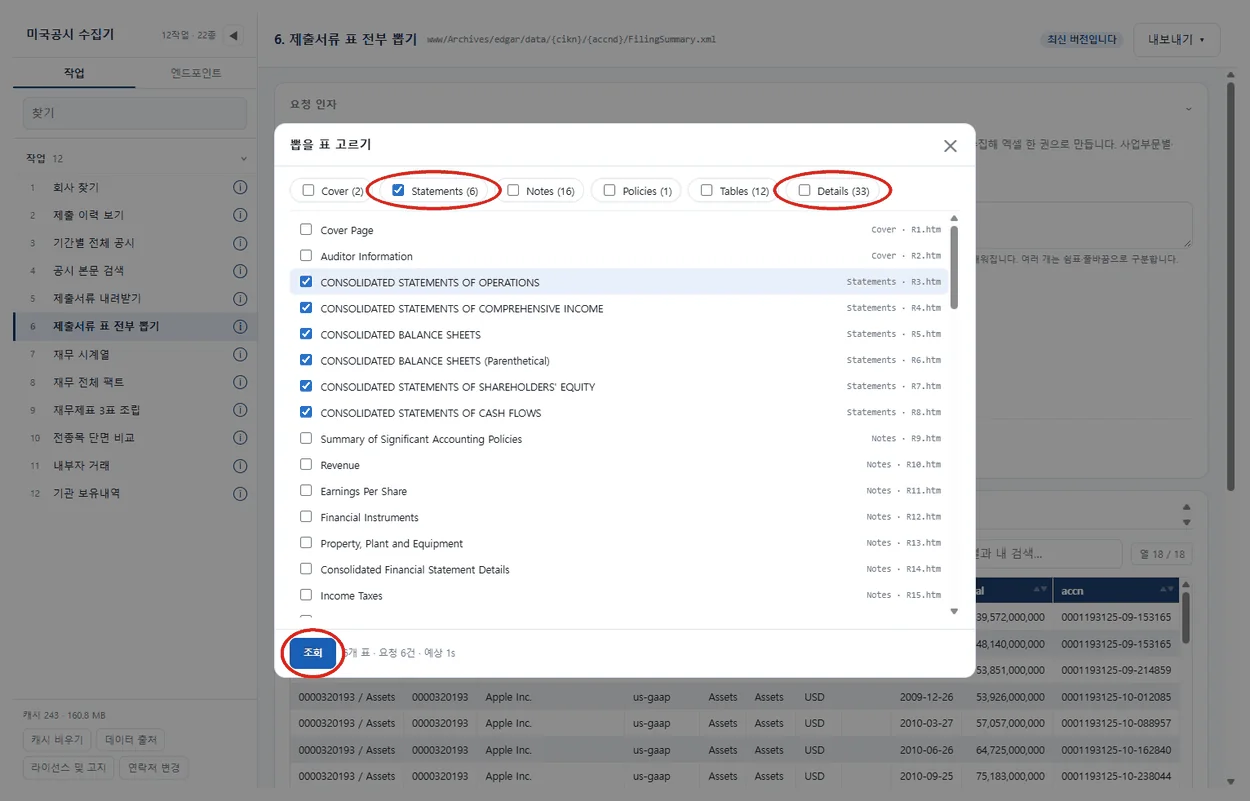Open the info icon next to 전종목 단면 비교
Screen dimensions: 1250x801
click(240, 438)
